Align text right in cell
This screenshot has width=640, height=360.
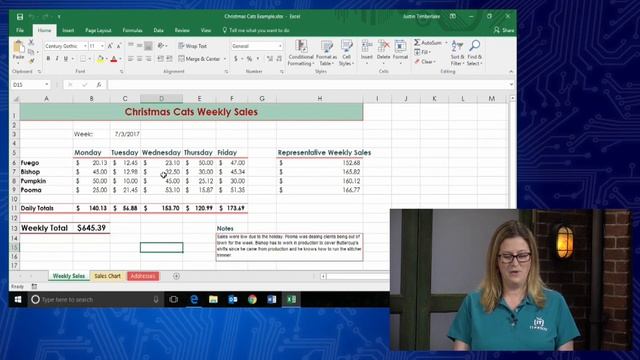point(149,59)
